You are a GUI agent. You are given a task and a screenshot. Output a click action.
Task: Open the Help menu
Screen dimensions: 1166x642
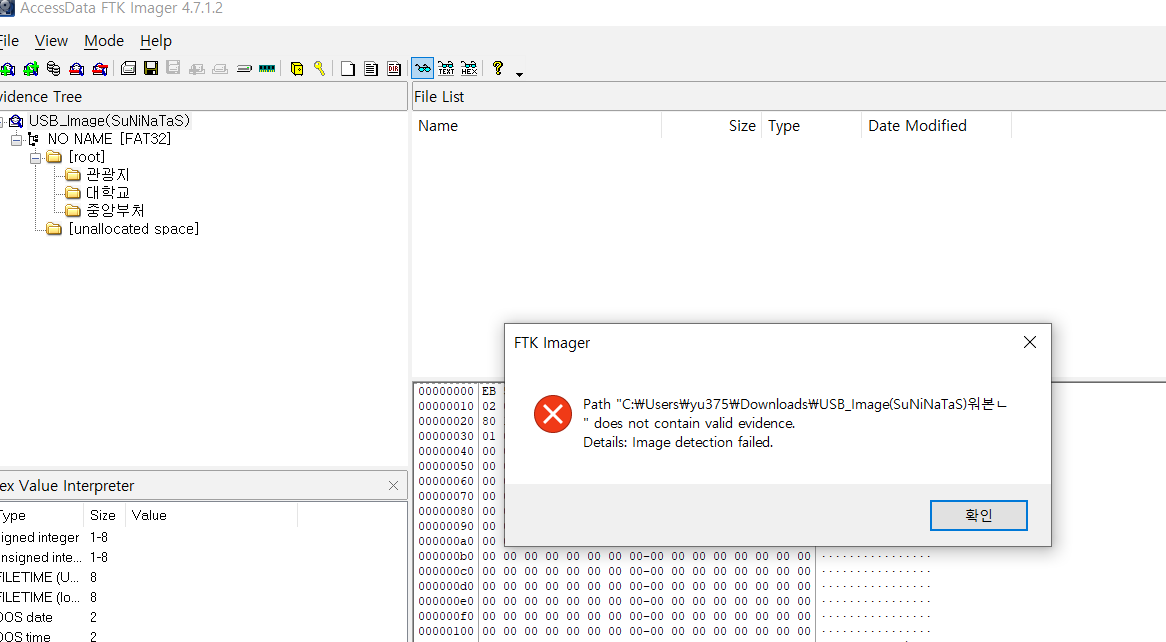click(x=156, y=41)
